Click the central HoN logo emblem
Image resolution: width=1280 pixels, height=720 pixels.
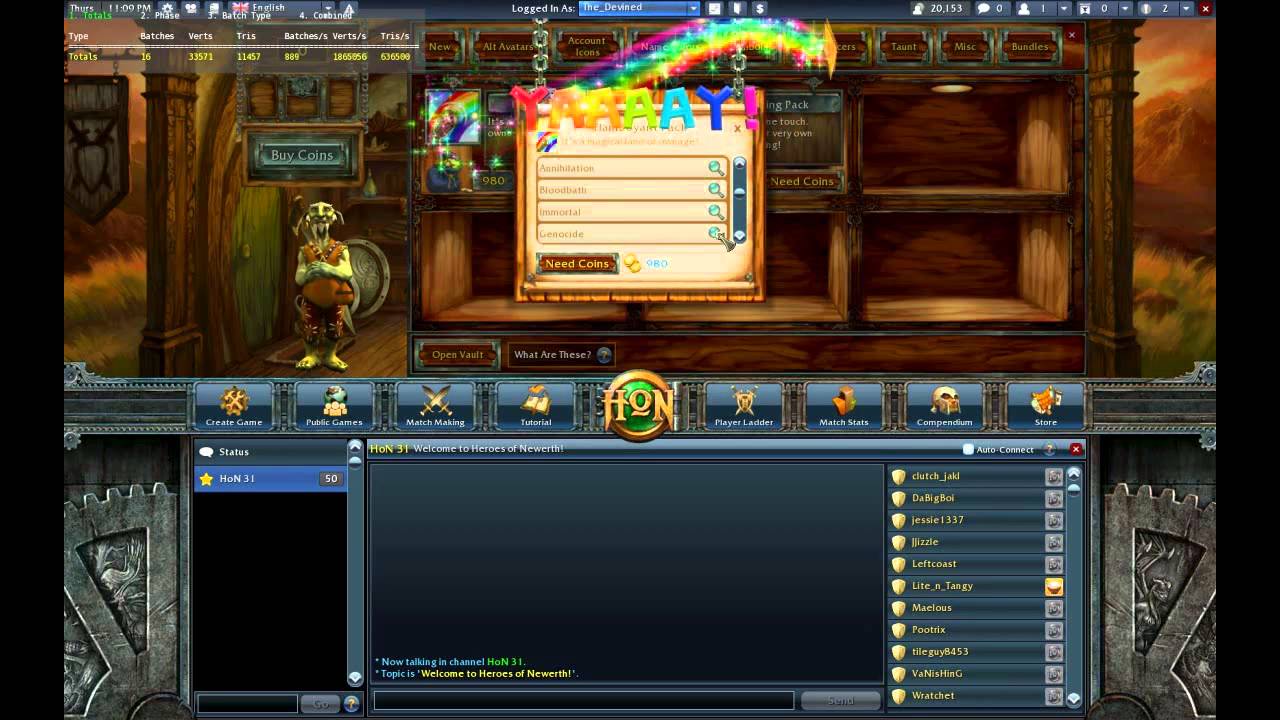(639, 405)
